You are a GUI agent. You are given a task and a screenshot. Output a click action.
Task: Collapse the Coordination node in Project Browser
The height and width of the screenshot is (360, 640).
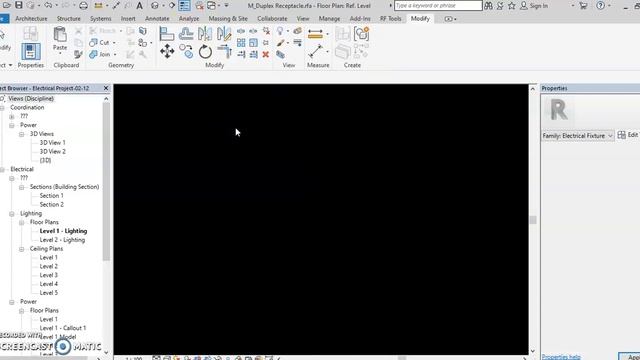coord(2,108)
